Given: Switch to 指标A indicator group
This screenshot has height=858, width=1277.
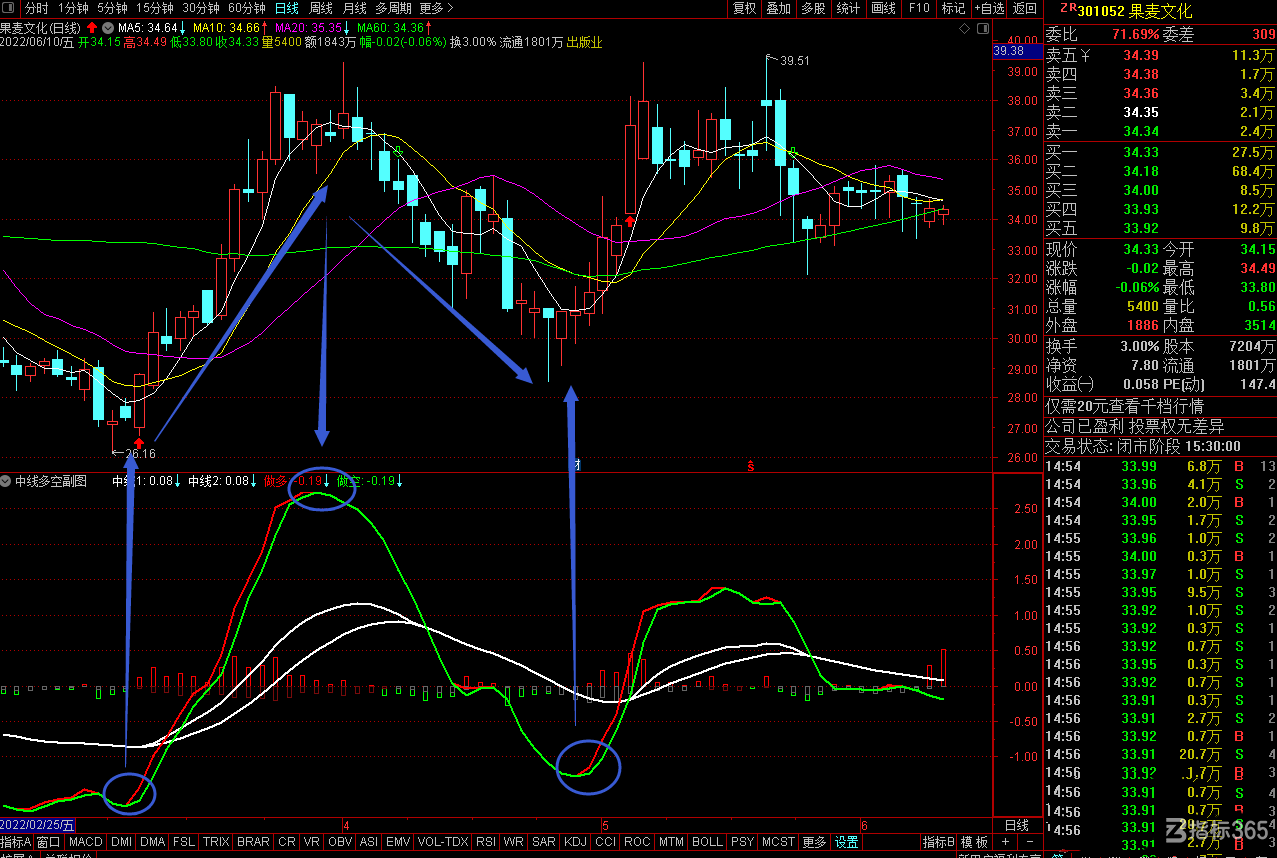Looking at the screenshot, I should [x=16, y=842].
